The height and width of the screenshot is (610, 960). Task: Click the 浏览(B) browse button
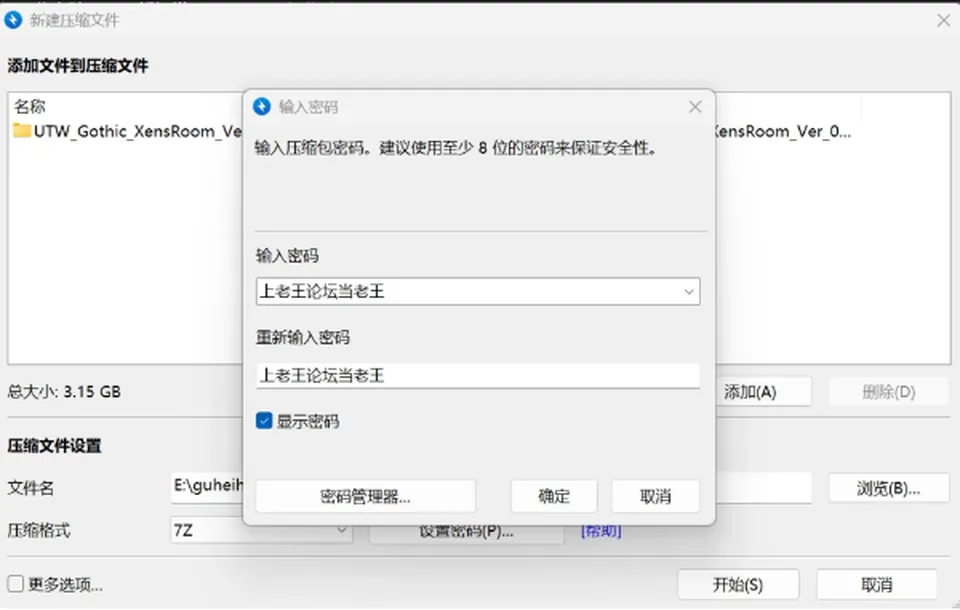889,488
